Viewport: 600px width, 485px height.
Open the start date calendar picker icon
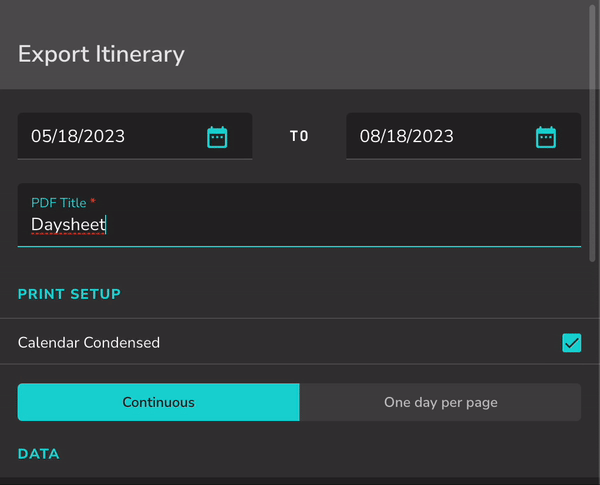pyautogui.click(x=217, y=137)
